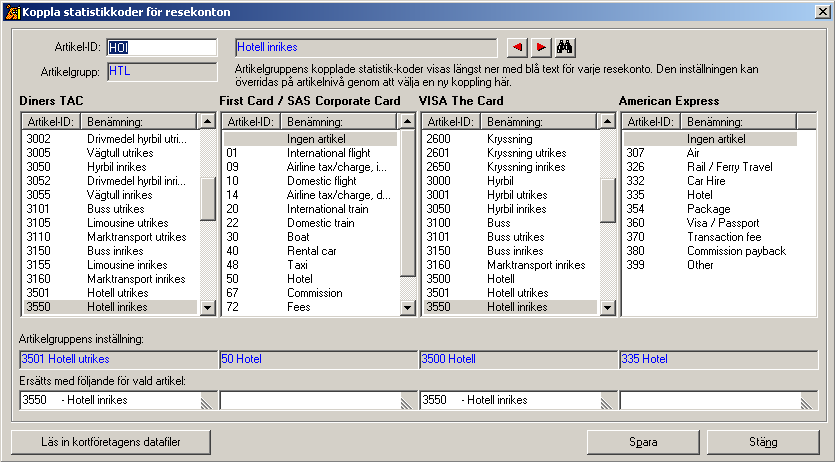835x462 pixels.
Task: Select 3550 Hotell inrikes in Diners TAC
Action: point(111,307)
